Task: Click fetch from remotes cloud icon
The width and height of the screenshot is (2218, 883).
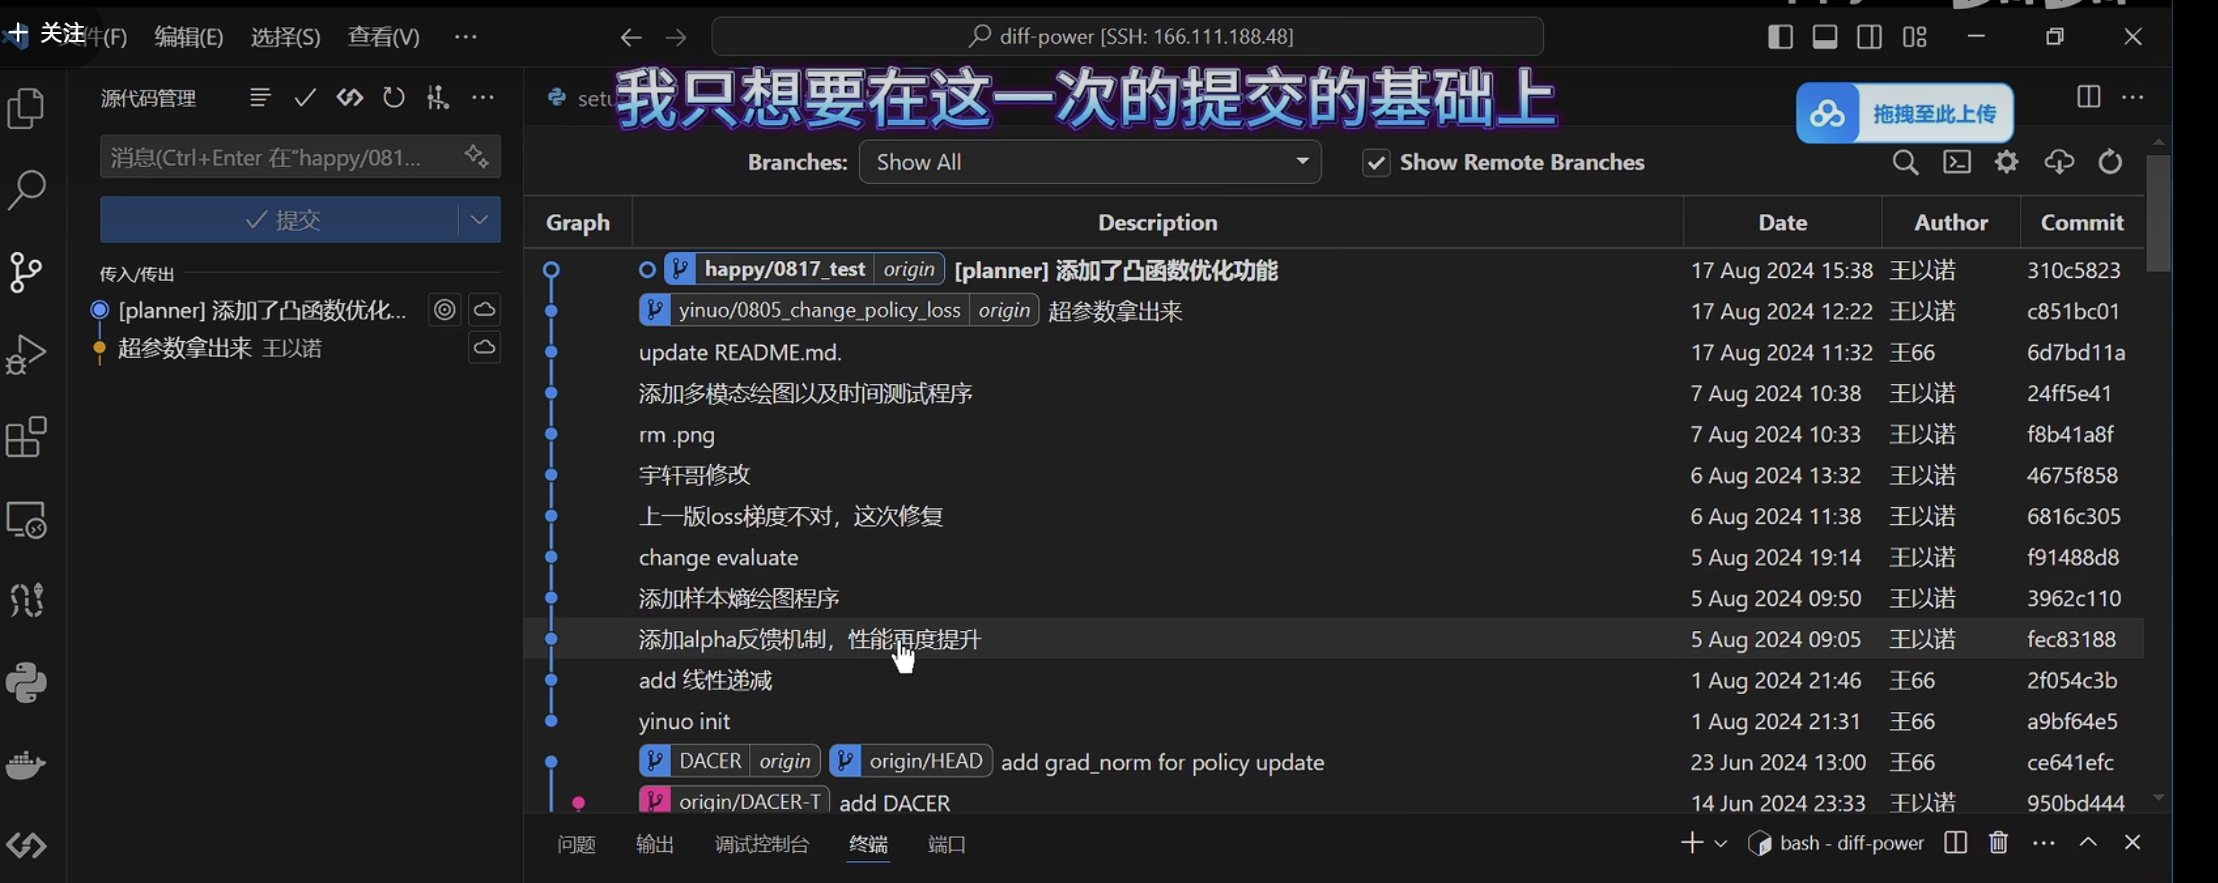Action: pos(2059,162)
